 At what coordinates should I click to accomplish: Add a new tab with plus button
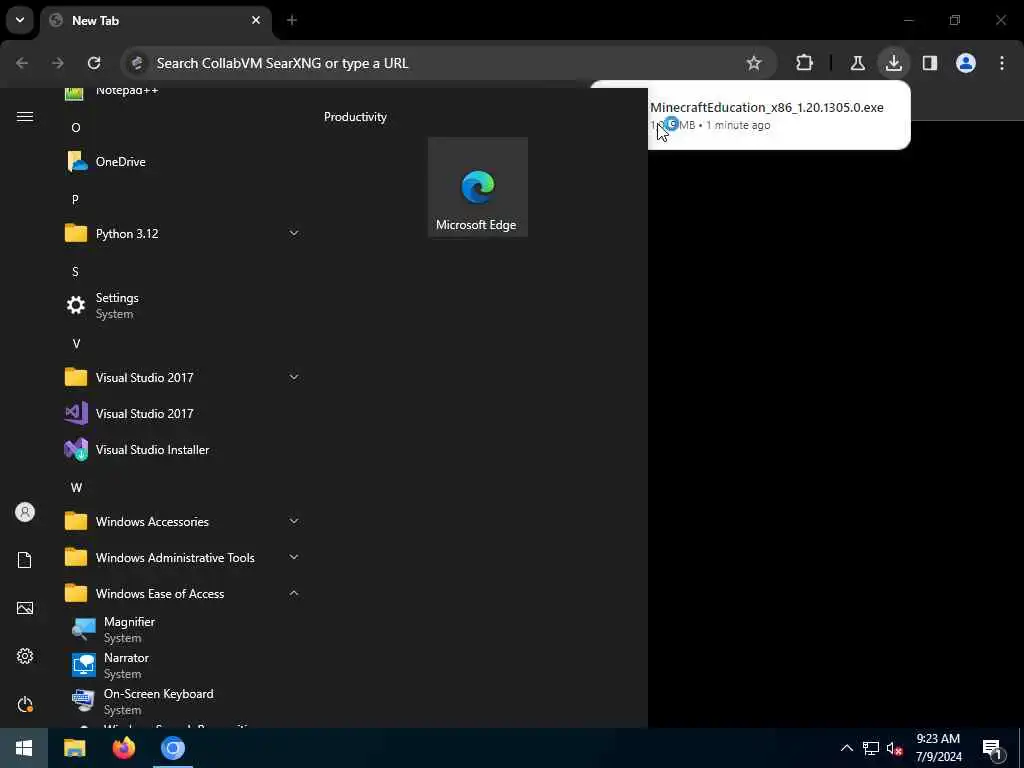291,20
